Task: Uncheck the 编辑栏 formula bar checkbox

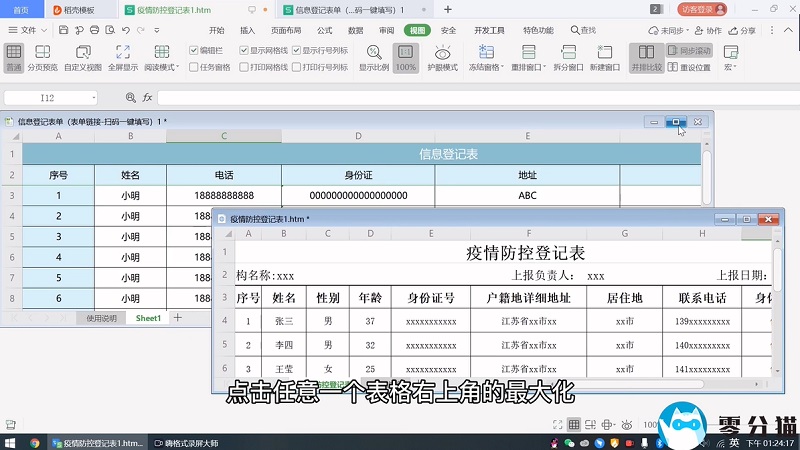Action: click(x=195, y=50)
